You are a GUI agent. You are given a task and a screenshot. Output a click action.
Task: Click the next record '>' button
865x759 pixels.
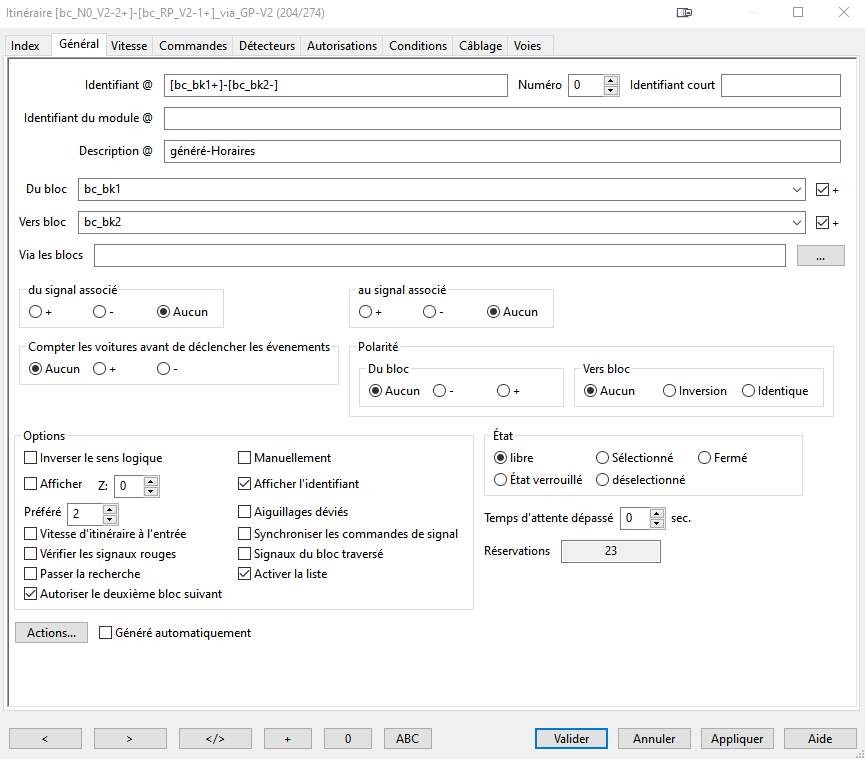click(130, 739)
